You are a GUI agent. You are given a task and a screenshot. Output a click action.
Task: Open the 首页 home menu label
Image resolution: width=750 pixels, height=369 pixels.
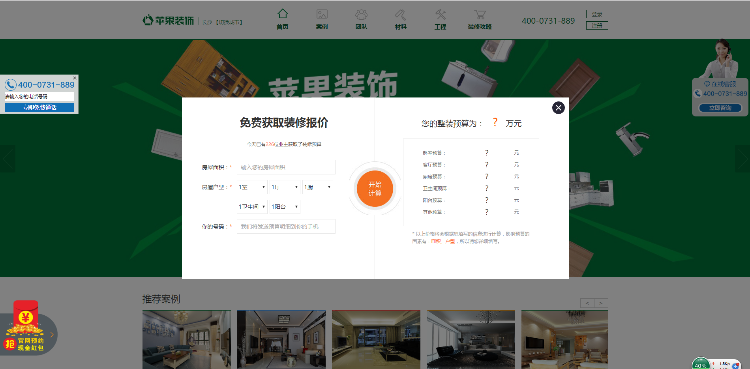[283, 27]
